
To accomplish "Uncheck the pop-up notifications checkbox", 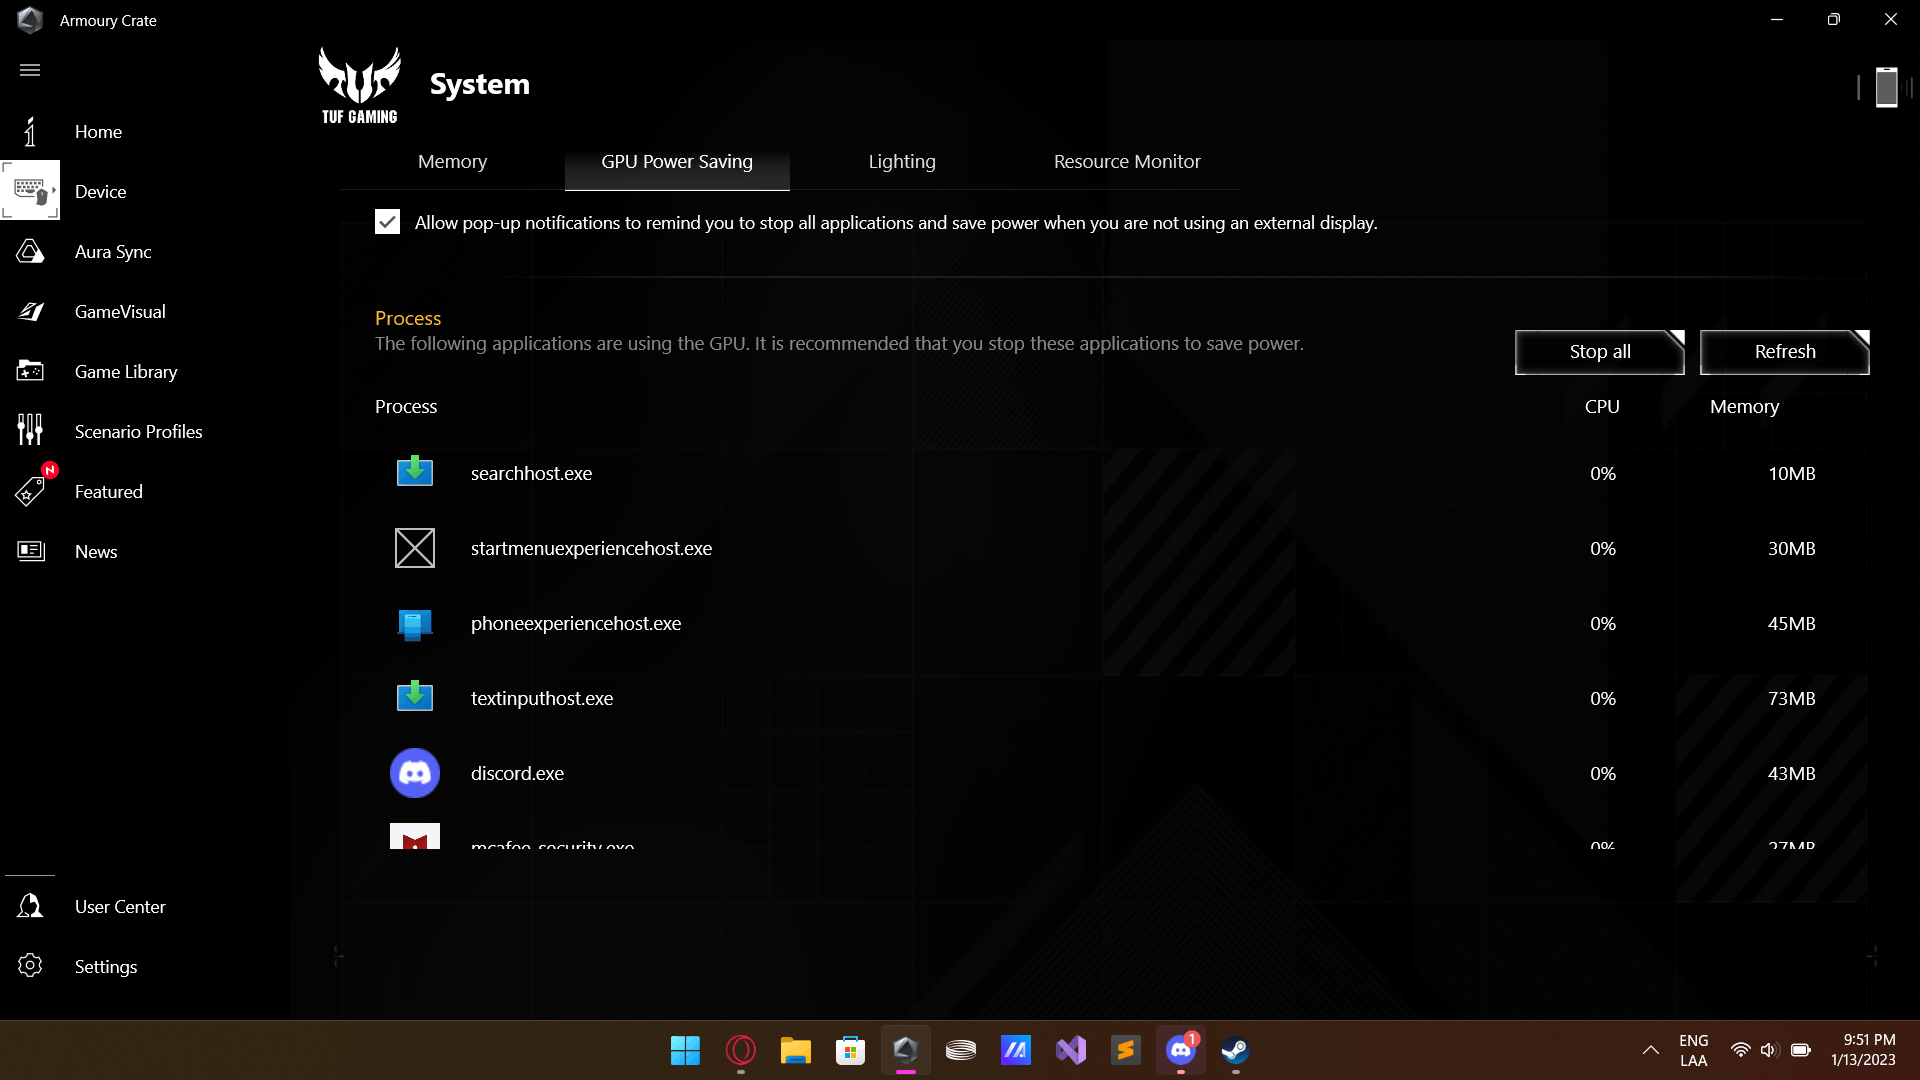I will pos(387,222).
